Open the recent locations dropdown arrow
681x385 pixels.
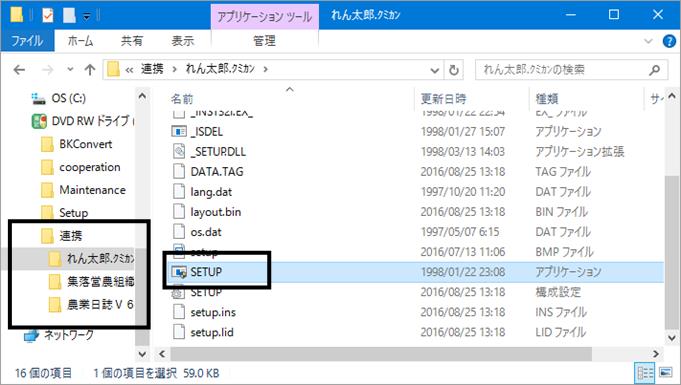click(x=70, y=70)
